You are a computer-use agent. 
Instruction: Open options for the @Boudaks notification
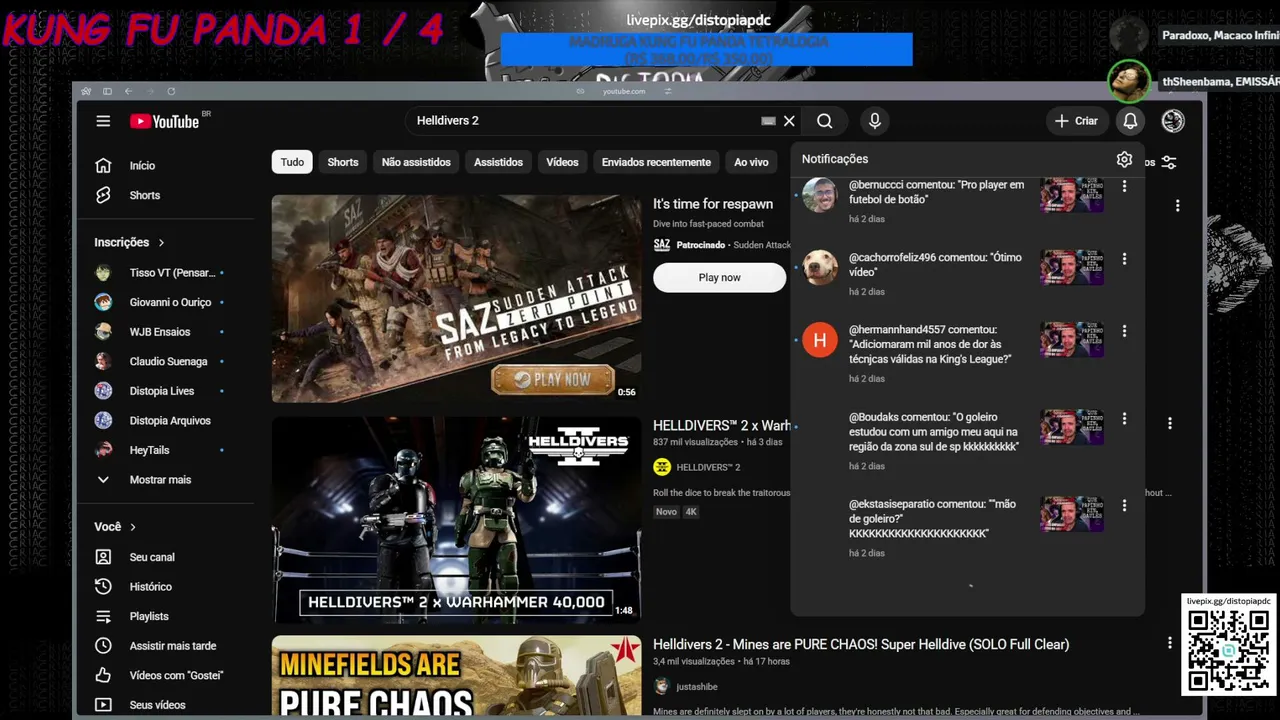pyautogui.click(x=1124, y=419)
